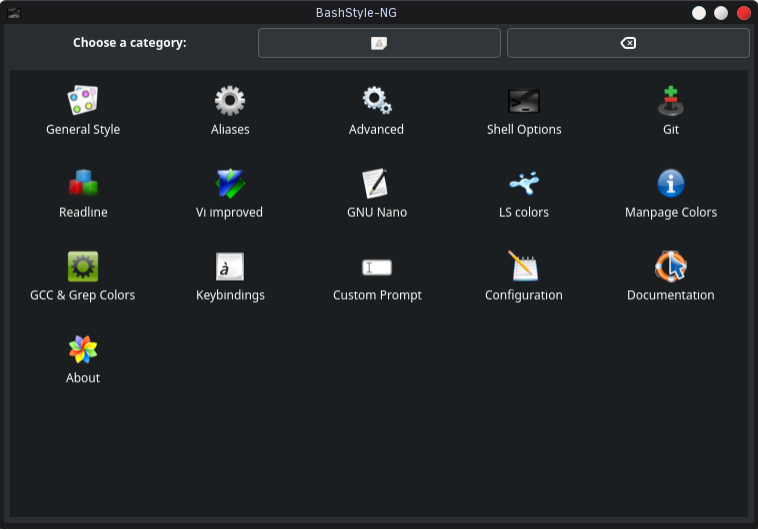Viewport: 758px width, 530px height.
Task: Open the Documentation lifebuoy icon
Action: tap(671, 266)
